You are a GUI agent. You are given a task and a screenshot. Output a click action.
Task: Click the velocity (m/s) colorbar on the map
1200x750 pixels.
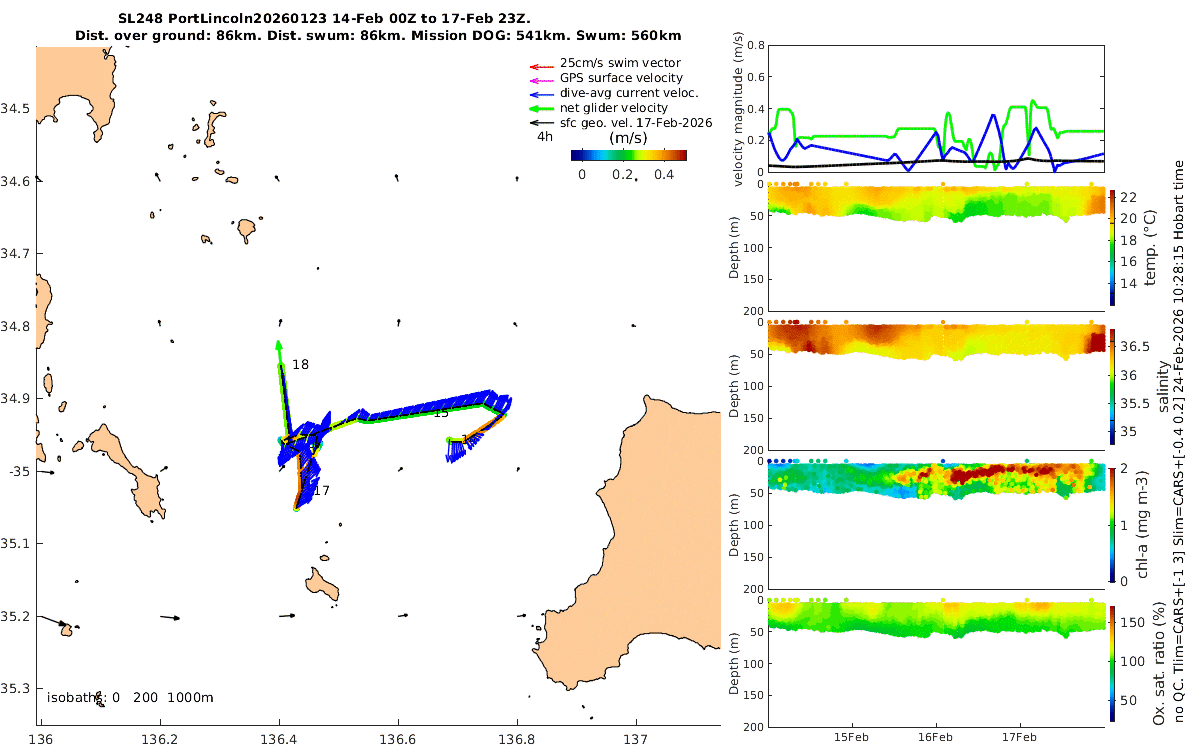tap(629, 155)
